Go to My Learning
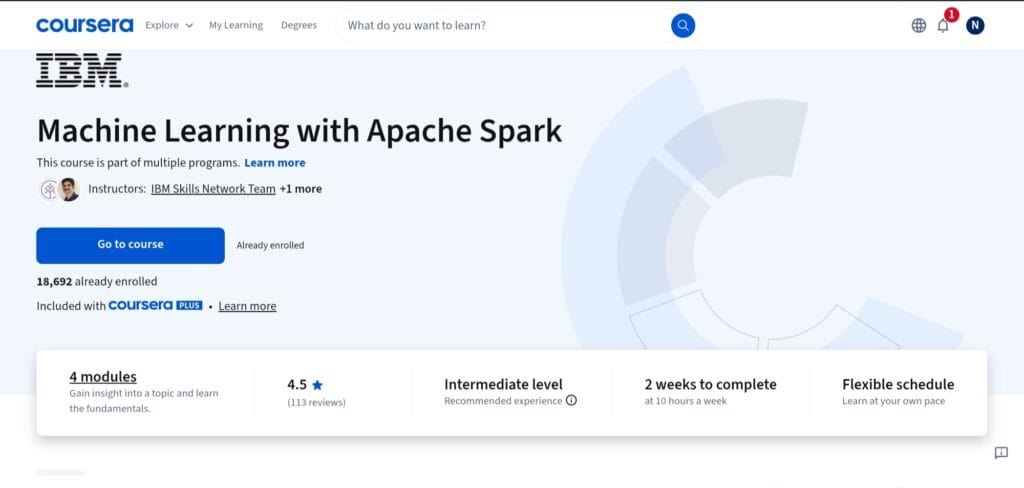1024x488 pixels. (x=236, y=25)
